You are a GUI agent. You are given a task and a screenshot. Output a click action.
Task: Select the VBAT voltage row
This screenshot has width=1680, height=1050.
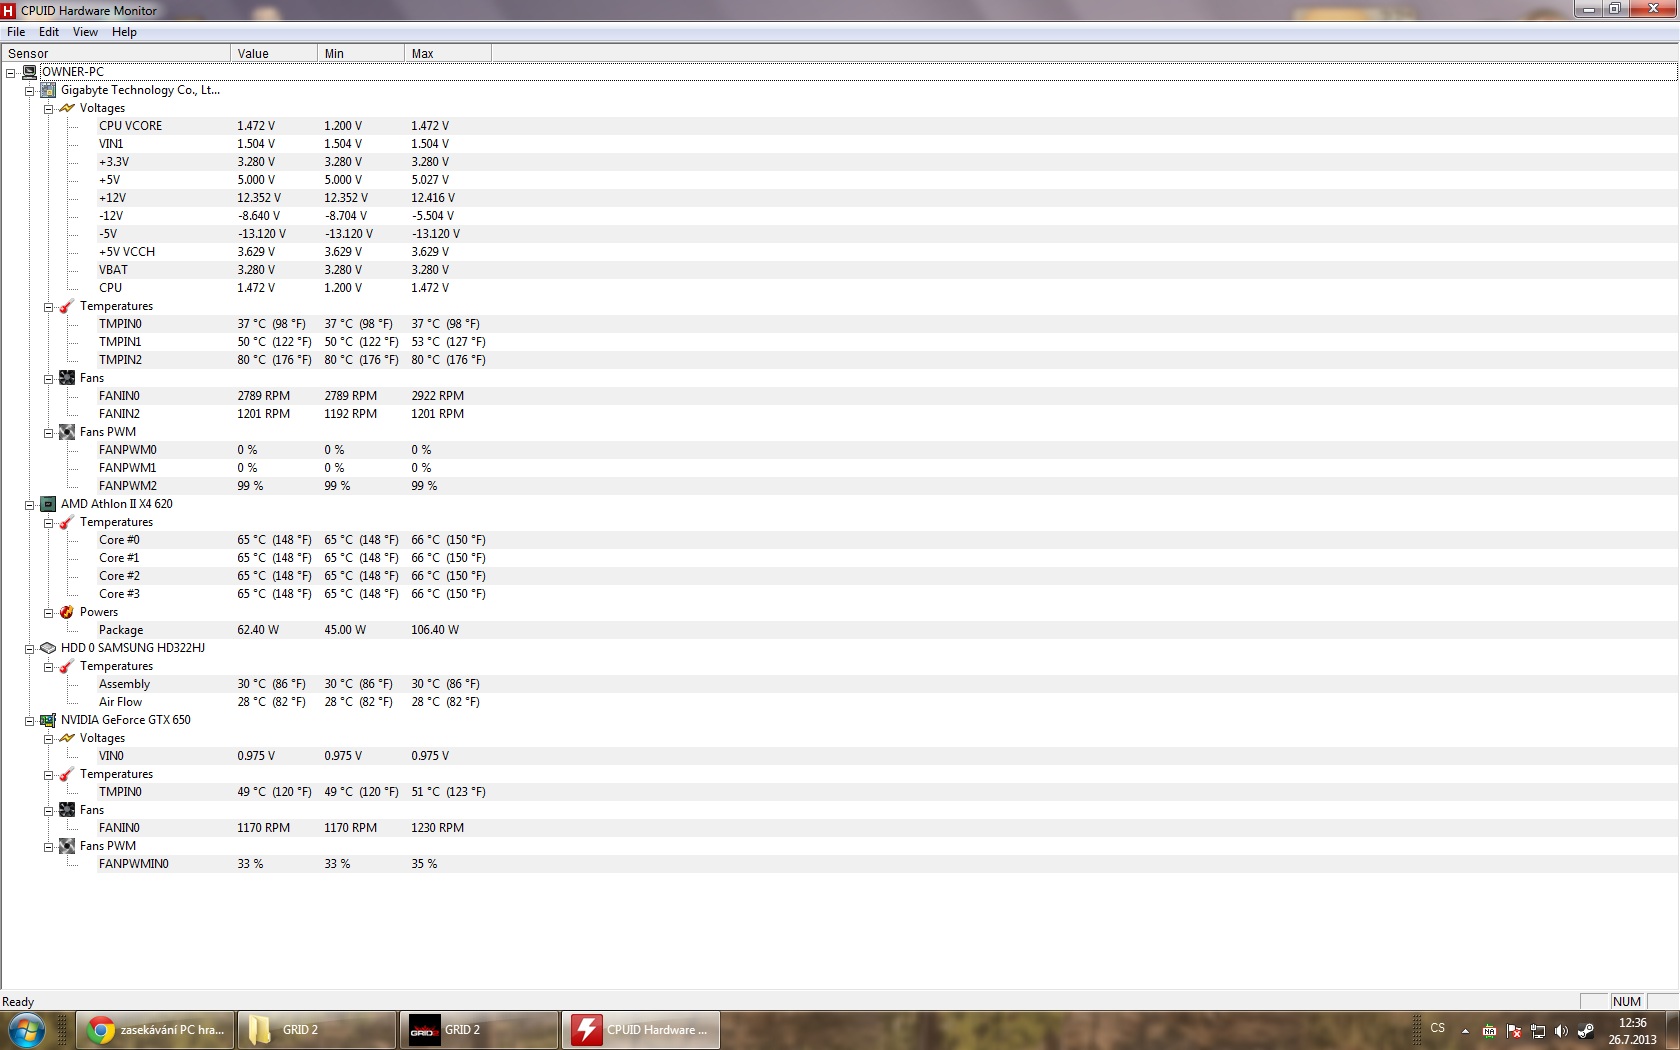pos(887,270)
